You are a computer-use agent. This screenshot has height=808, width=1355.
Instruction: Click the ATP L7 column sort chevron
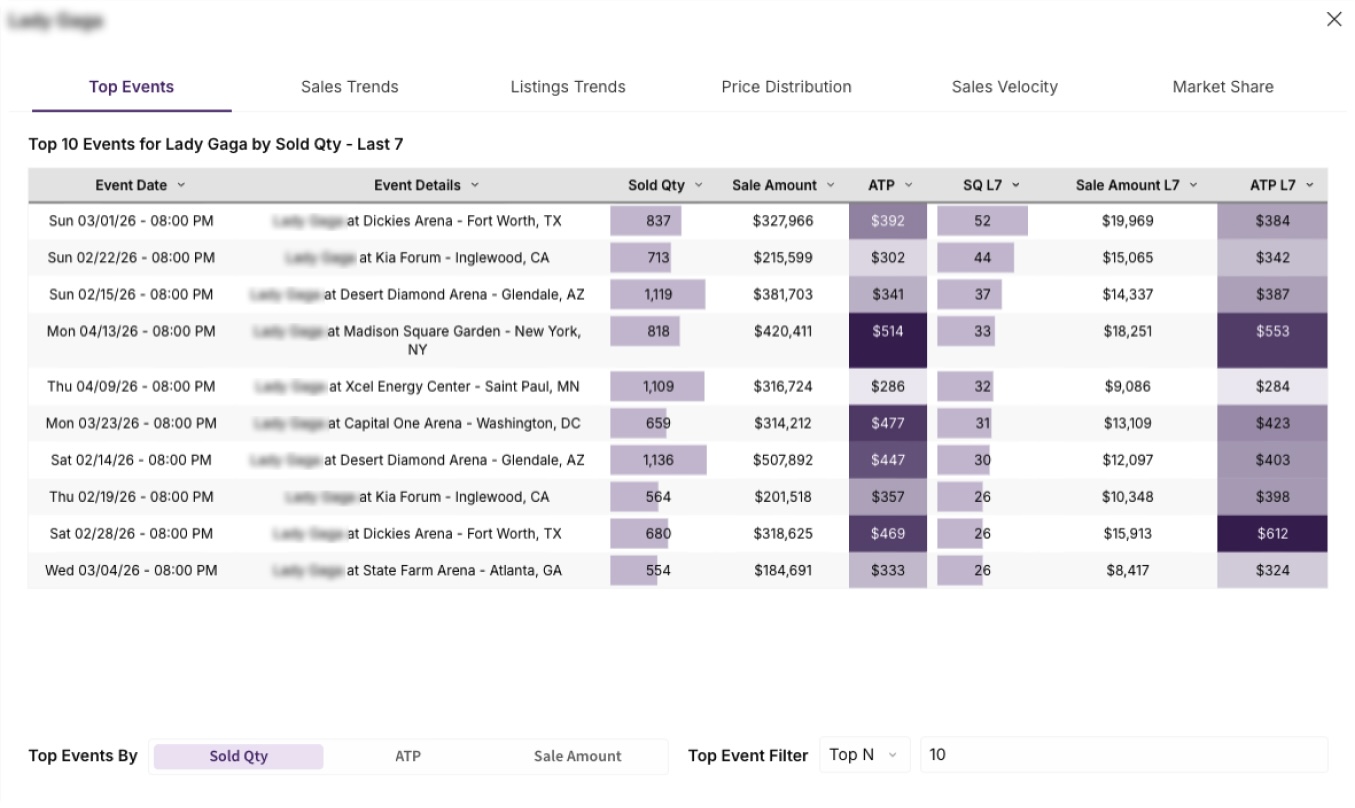coord(1309,185)
